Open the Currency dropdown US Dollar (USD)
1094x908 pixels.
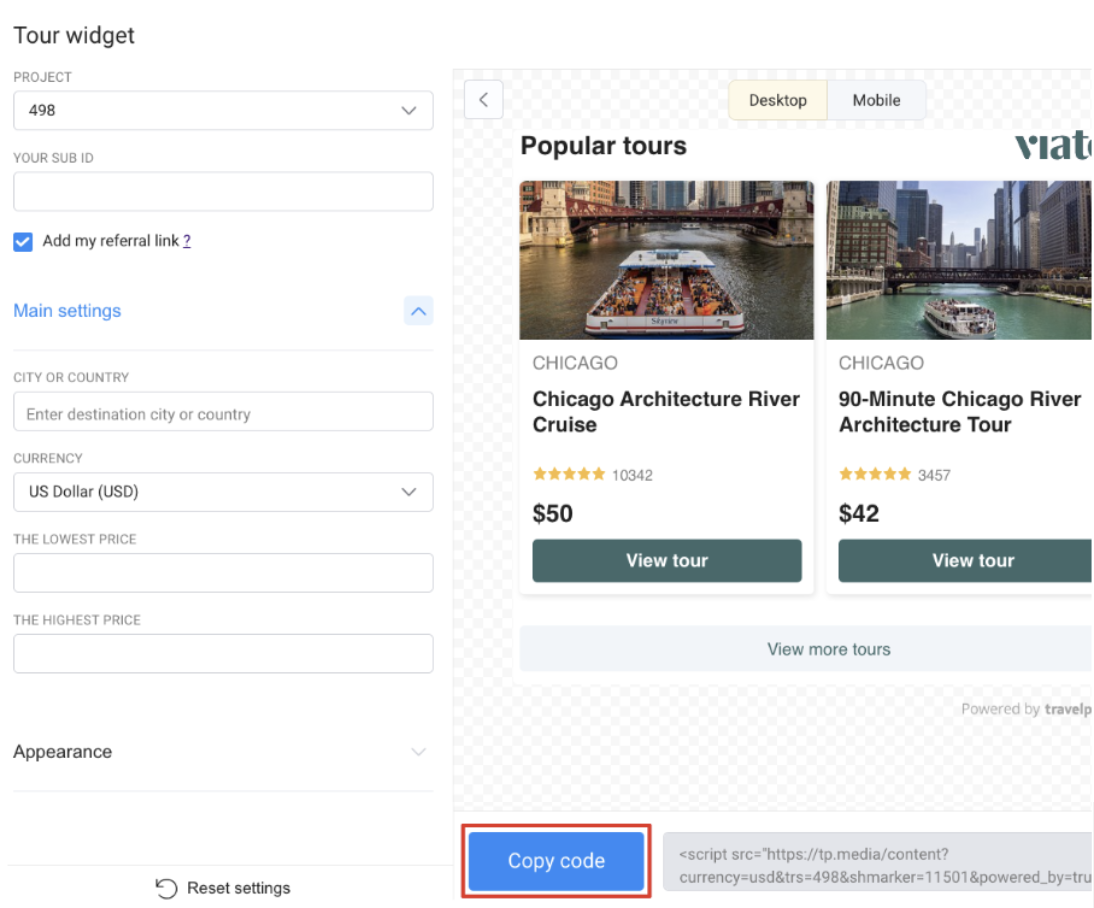223,492
